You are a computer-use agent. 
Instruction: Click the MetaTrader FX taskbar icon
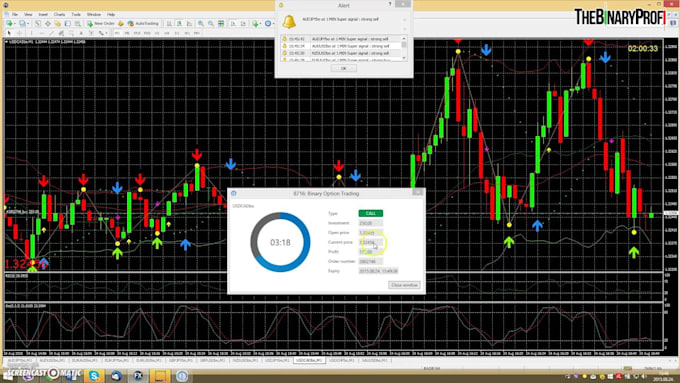tap(138, 375)
